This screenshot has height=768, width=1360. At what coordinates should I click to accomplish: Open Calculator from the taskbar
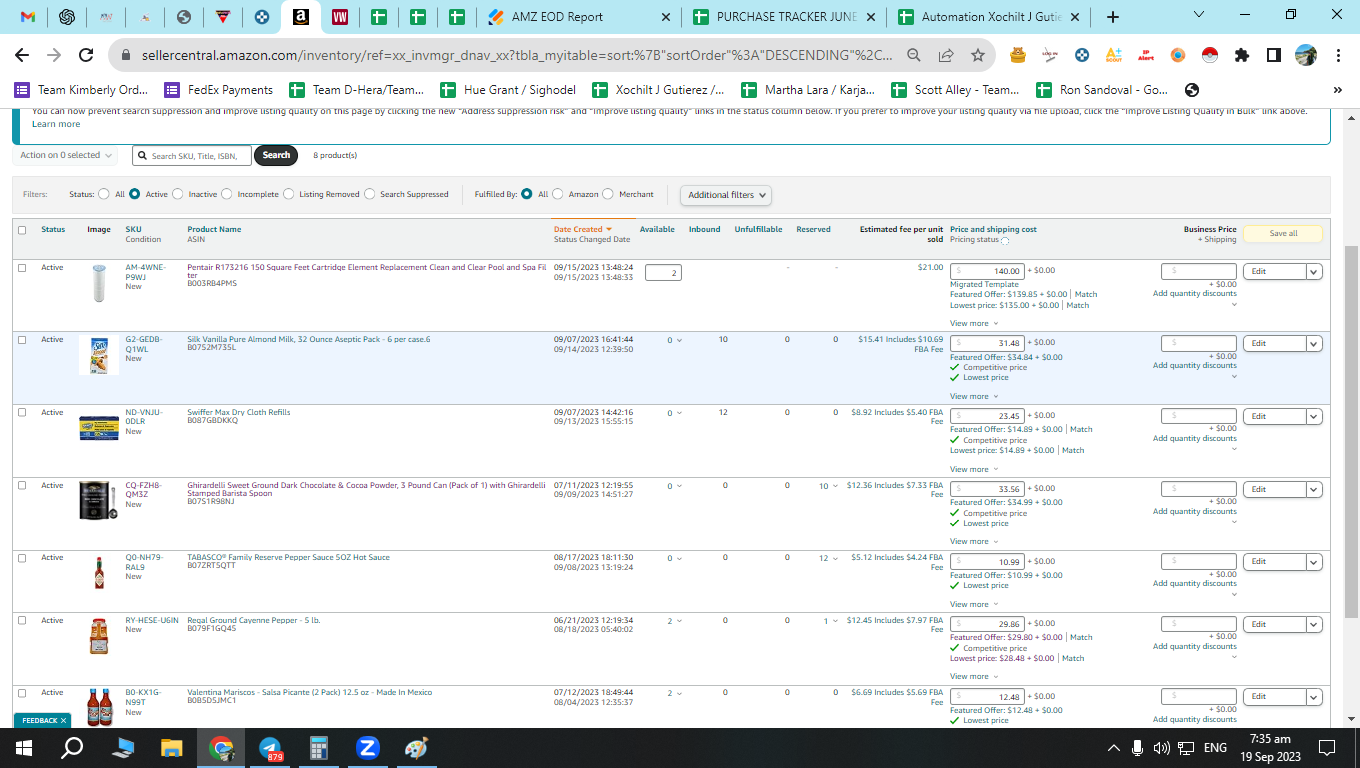(319, 748)
